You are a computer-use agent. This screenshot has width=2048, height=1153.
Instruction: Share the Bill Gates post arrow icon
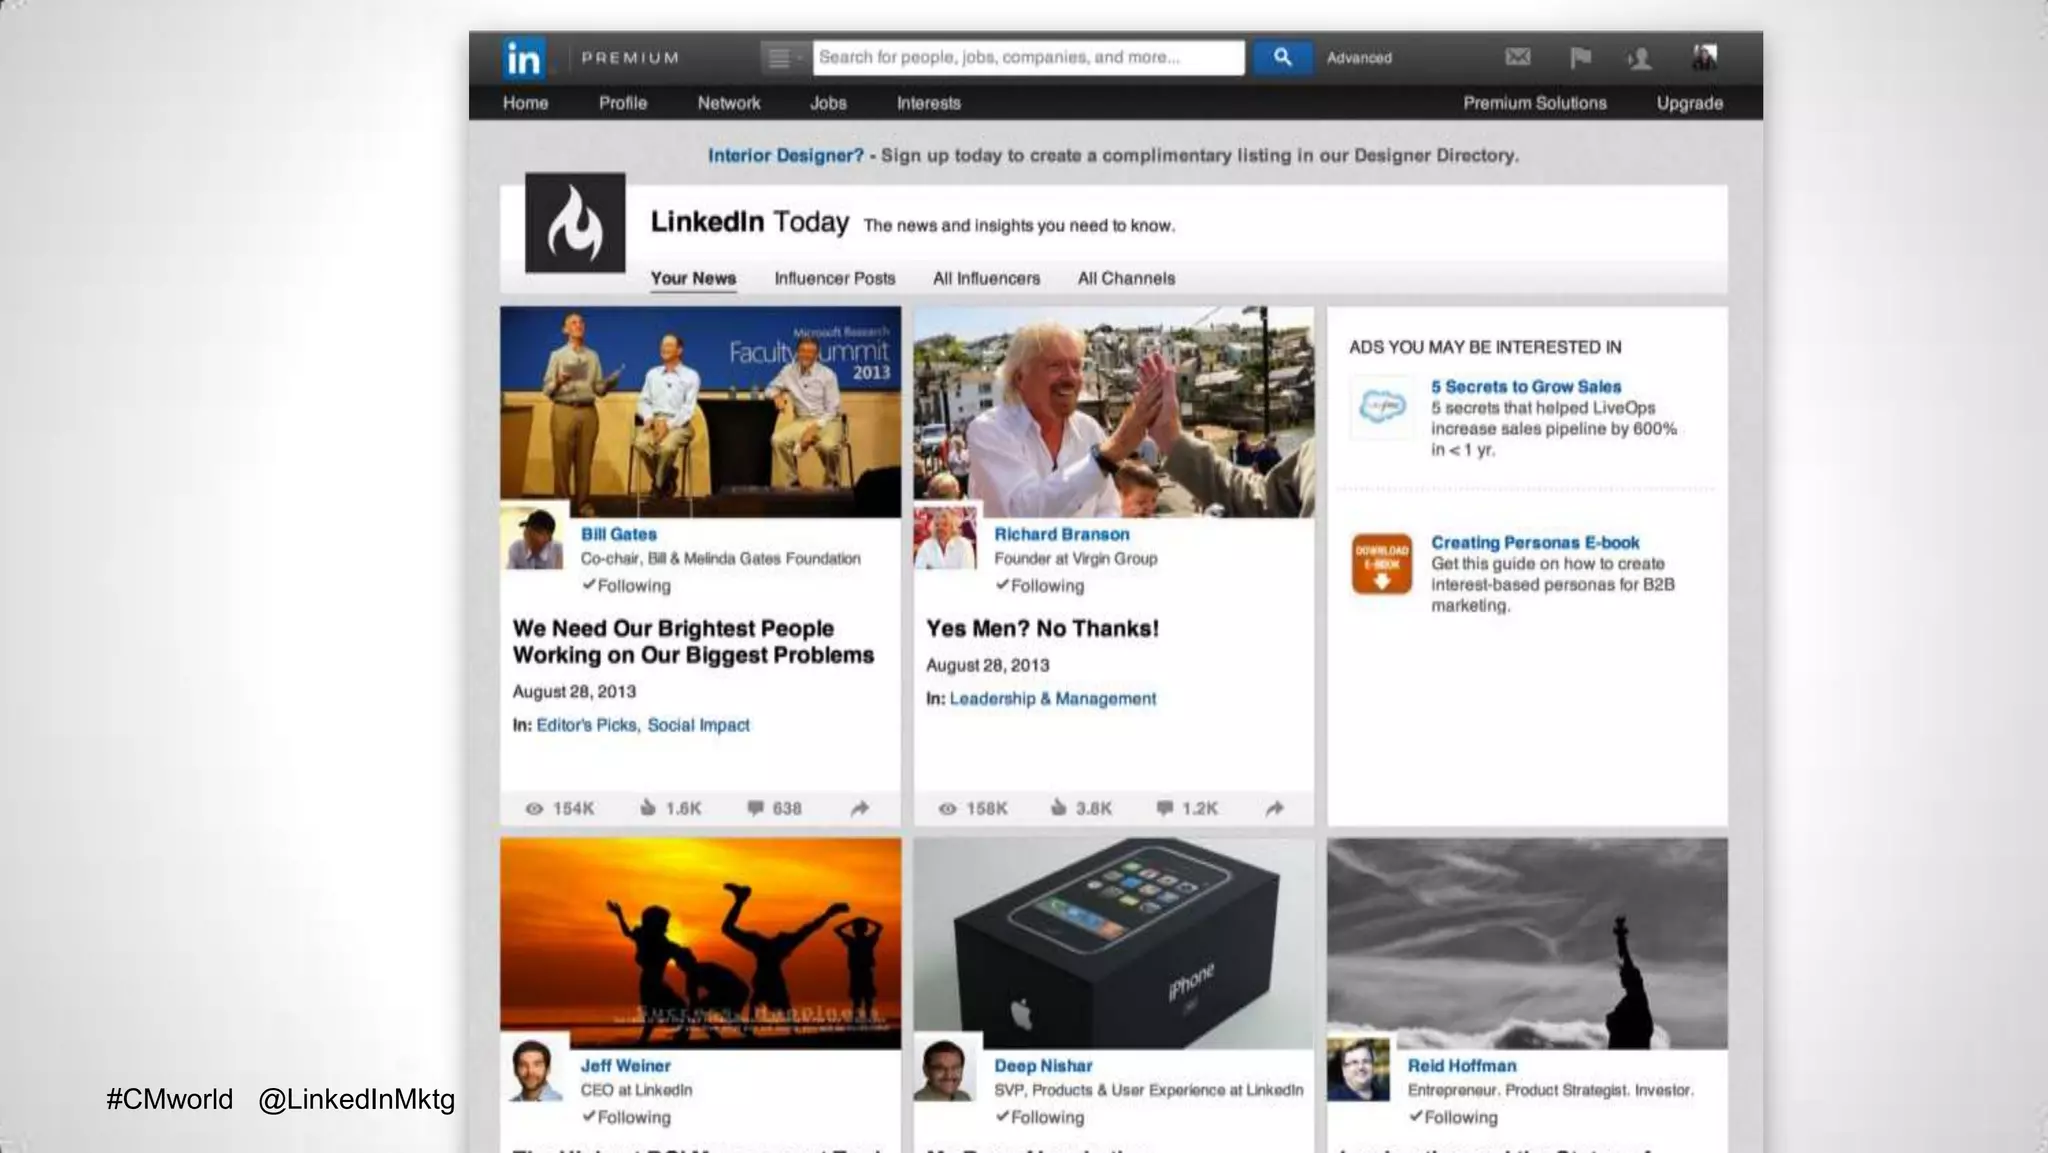tap(860, 808)
